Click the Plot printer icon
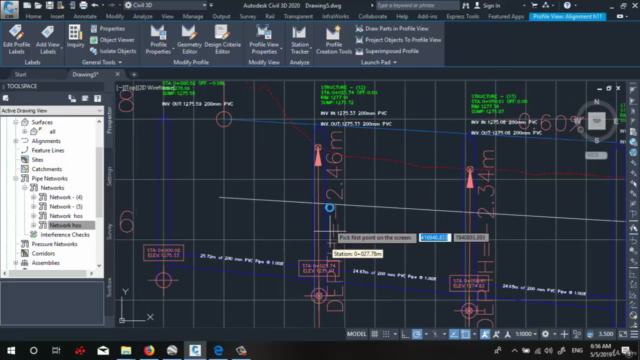The width and height of the screenshot is (640, 360). (83, 5)
